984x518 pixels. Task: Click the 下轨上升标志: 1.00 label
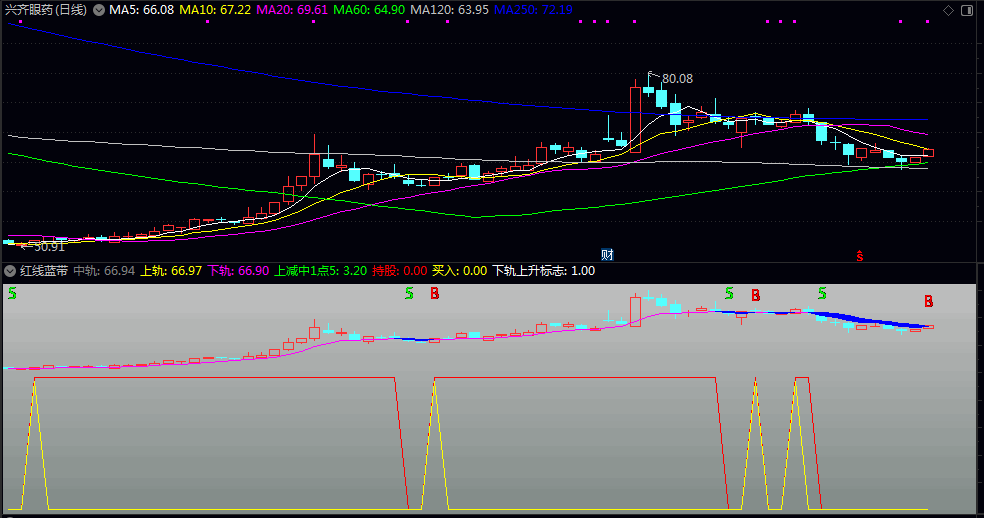coord(543,271)
